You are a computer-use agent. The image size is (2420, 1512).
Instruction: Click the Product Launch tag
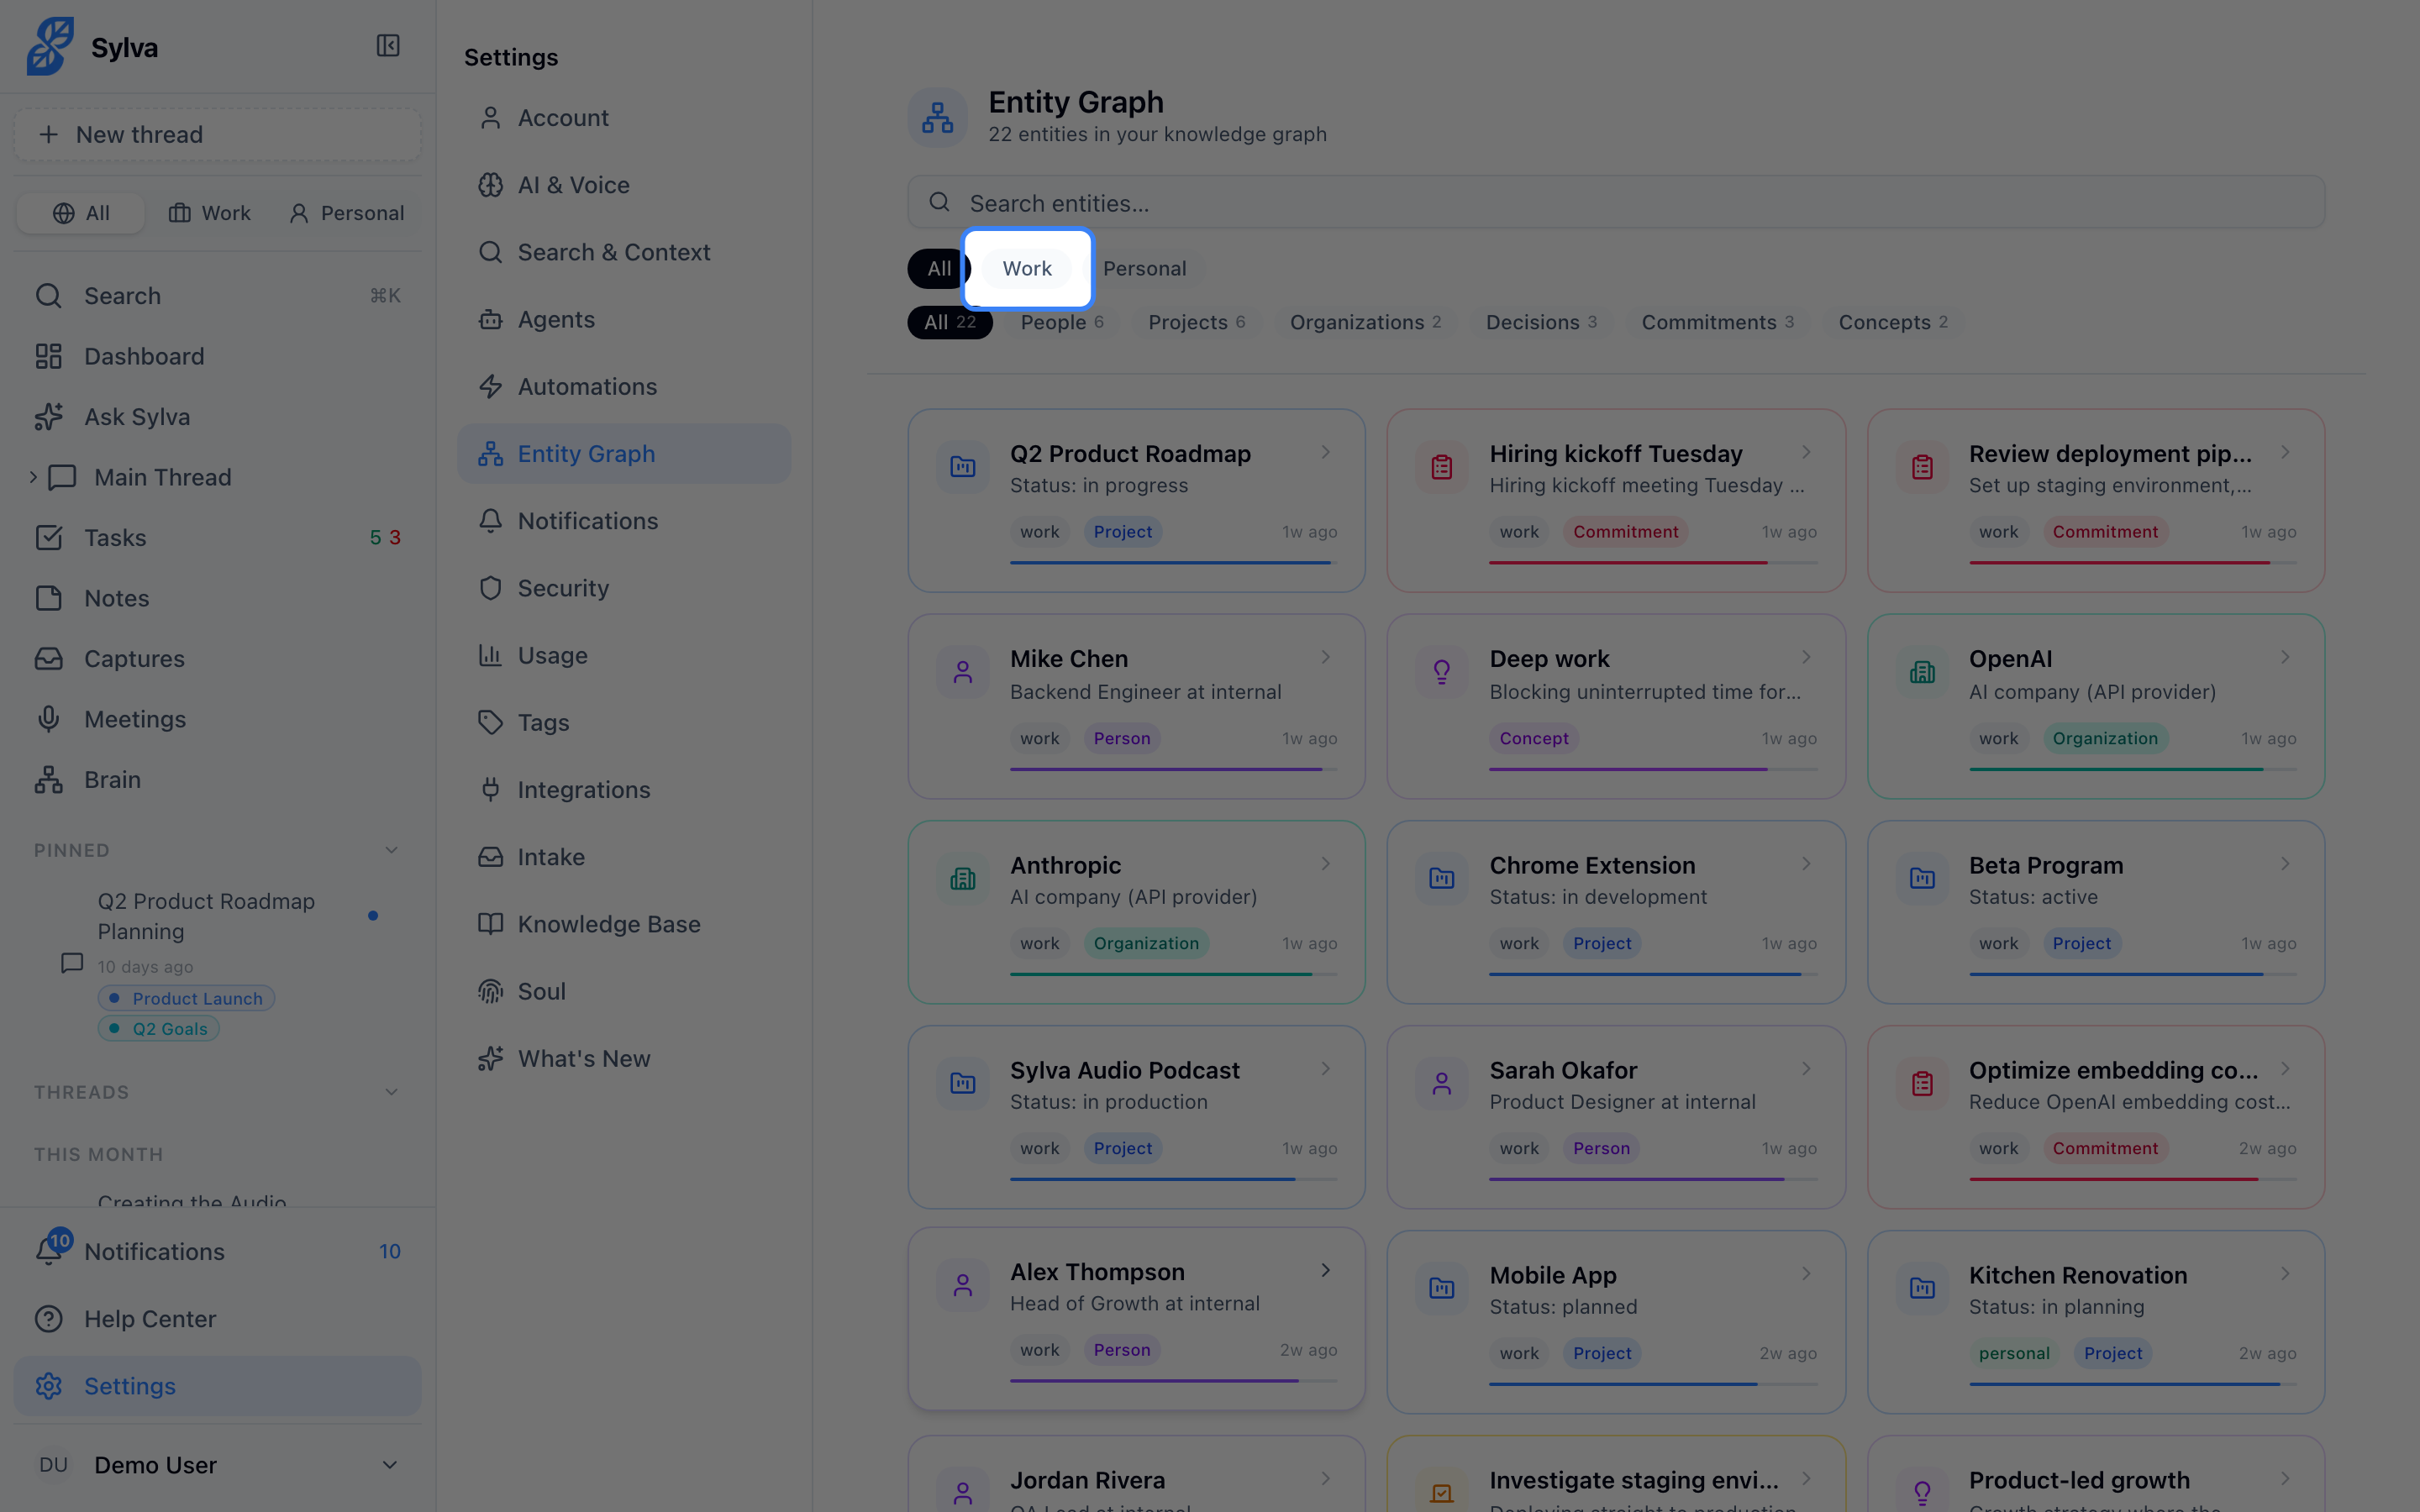[187, 998]
